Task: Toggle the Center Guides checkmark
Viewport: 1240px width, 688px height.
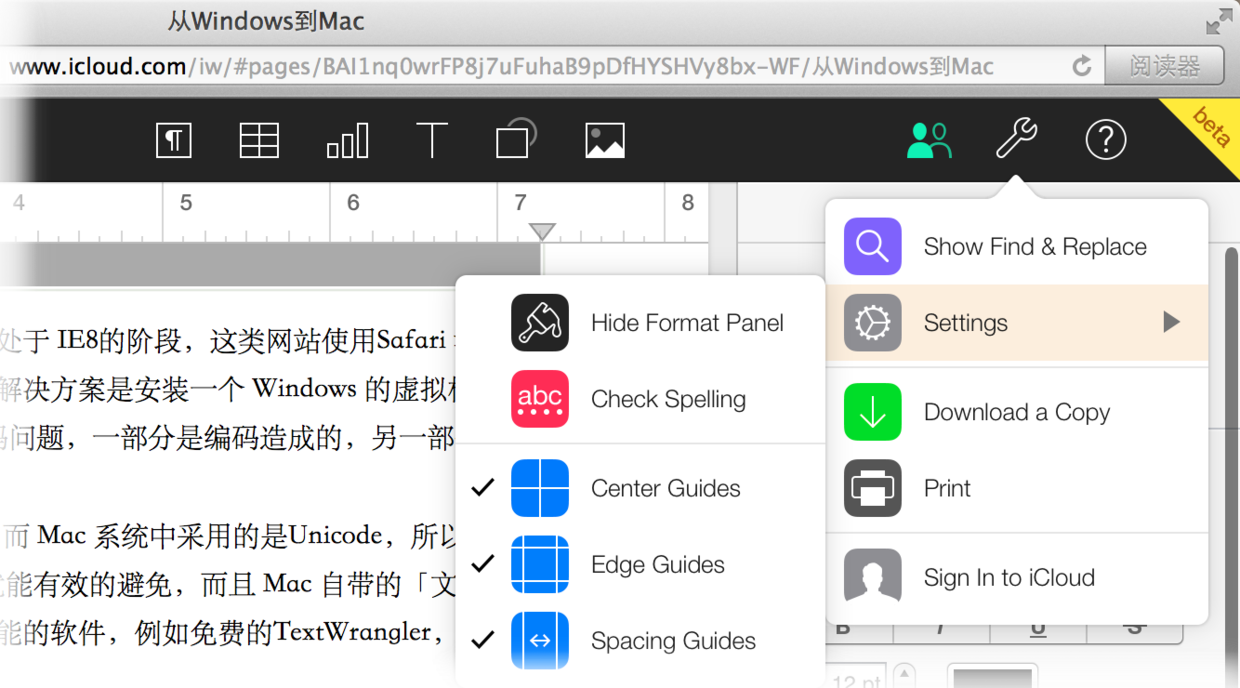Action: (483, 488)
